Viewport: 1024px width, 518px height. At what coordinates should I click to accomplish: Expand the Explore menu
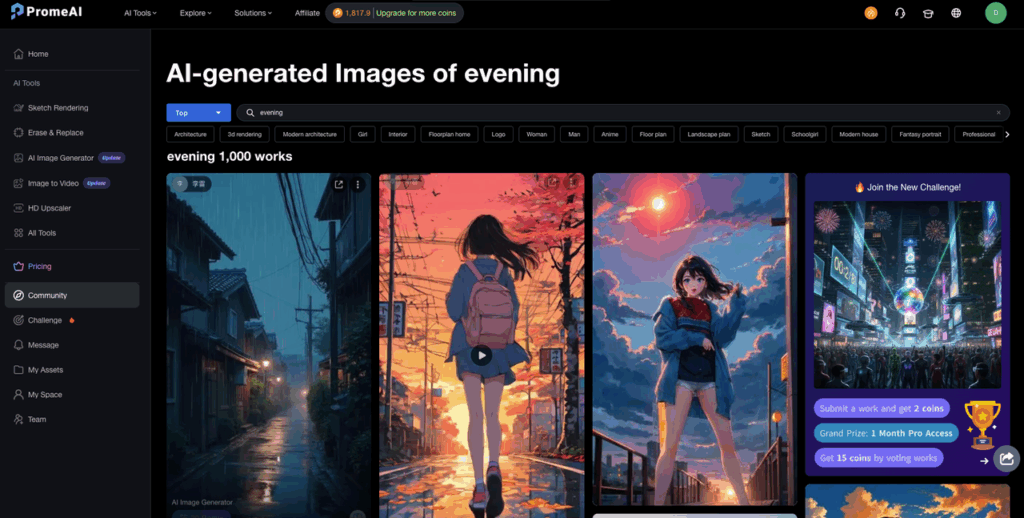195,13
